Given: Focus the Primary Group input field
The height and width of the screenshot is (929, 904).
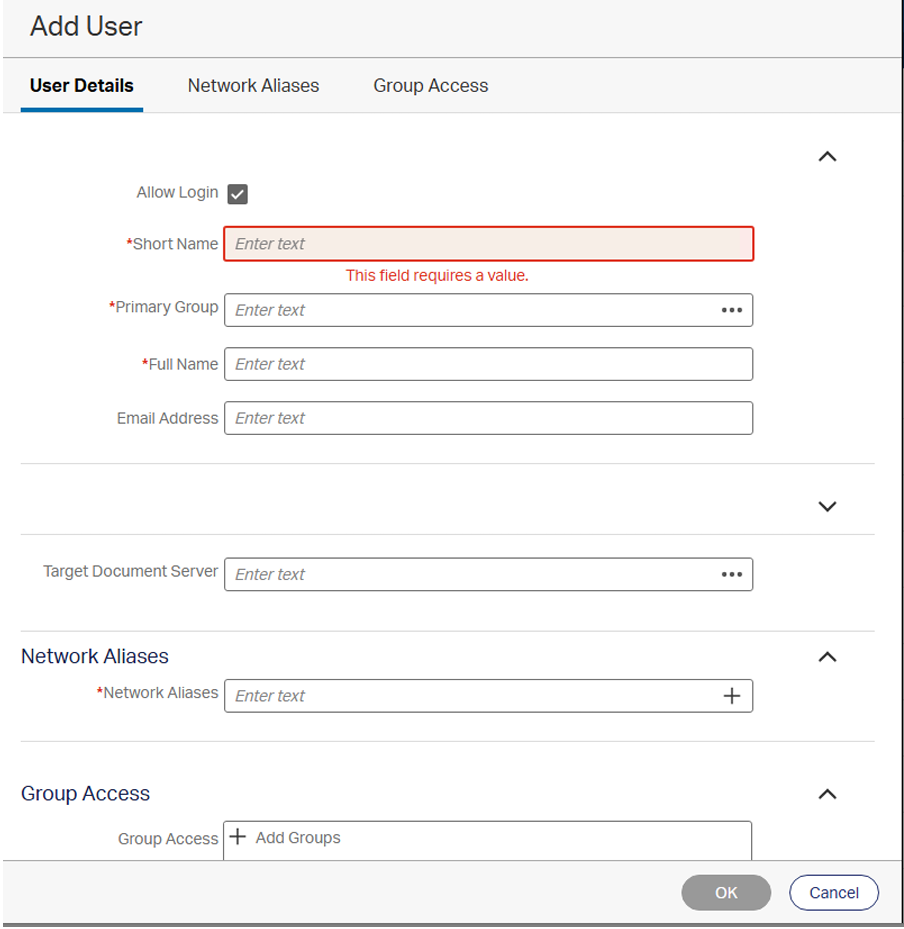Looking at the screenshot, I should pyautogui.click(x=489, y=310).
